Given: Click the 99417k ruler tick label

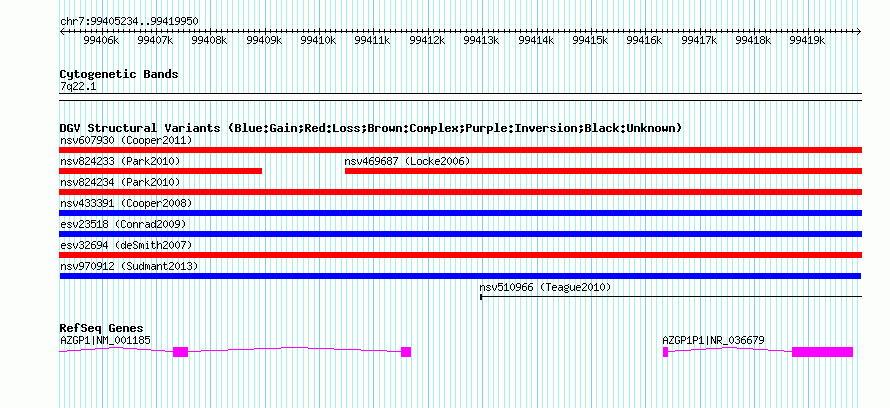Looking at the screenshot, I should point(699,40).
